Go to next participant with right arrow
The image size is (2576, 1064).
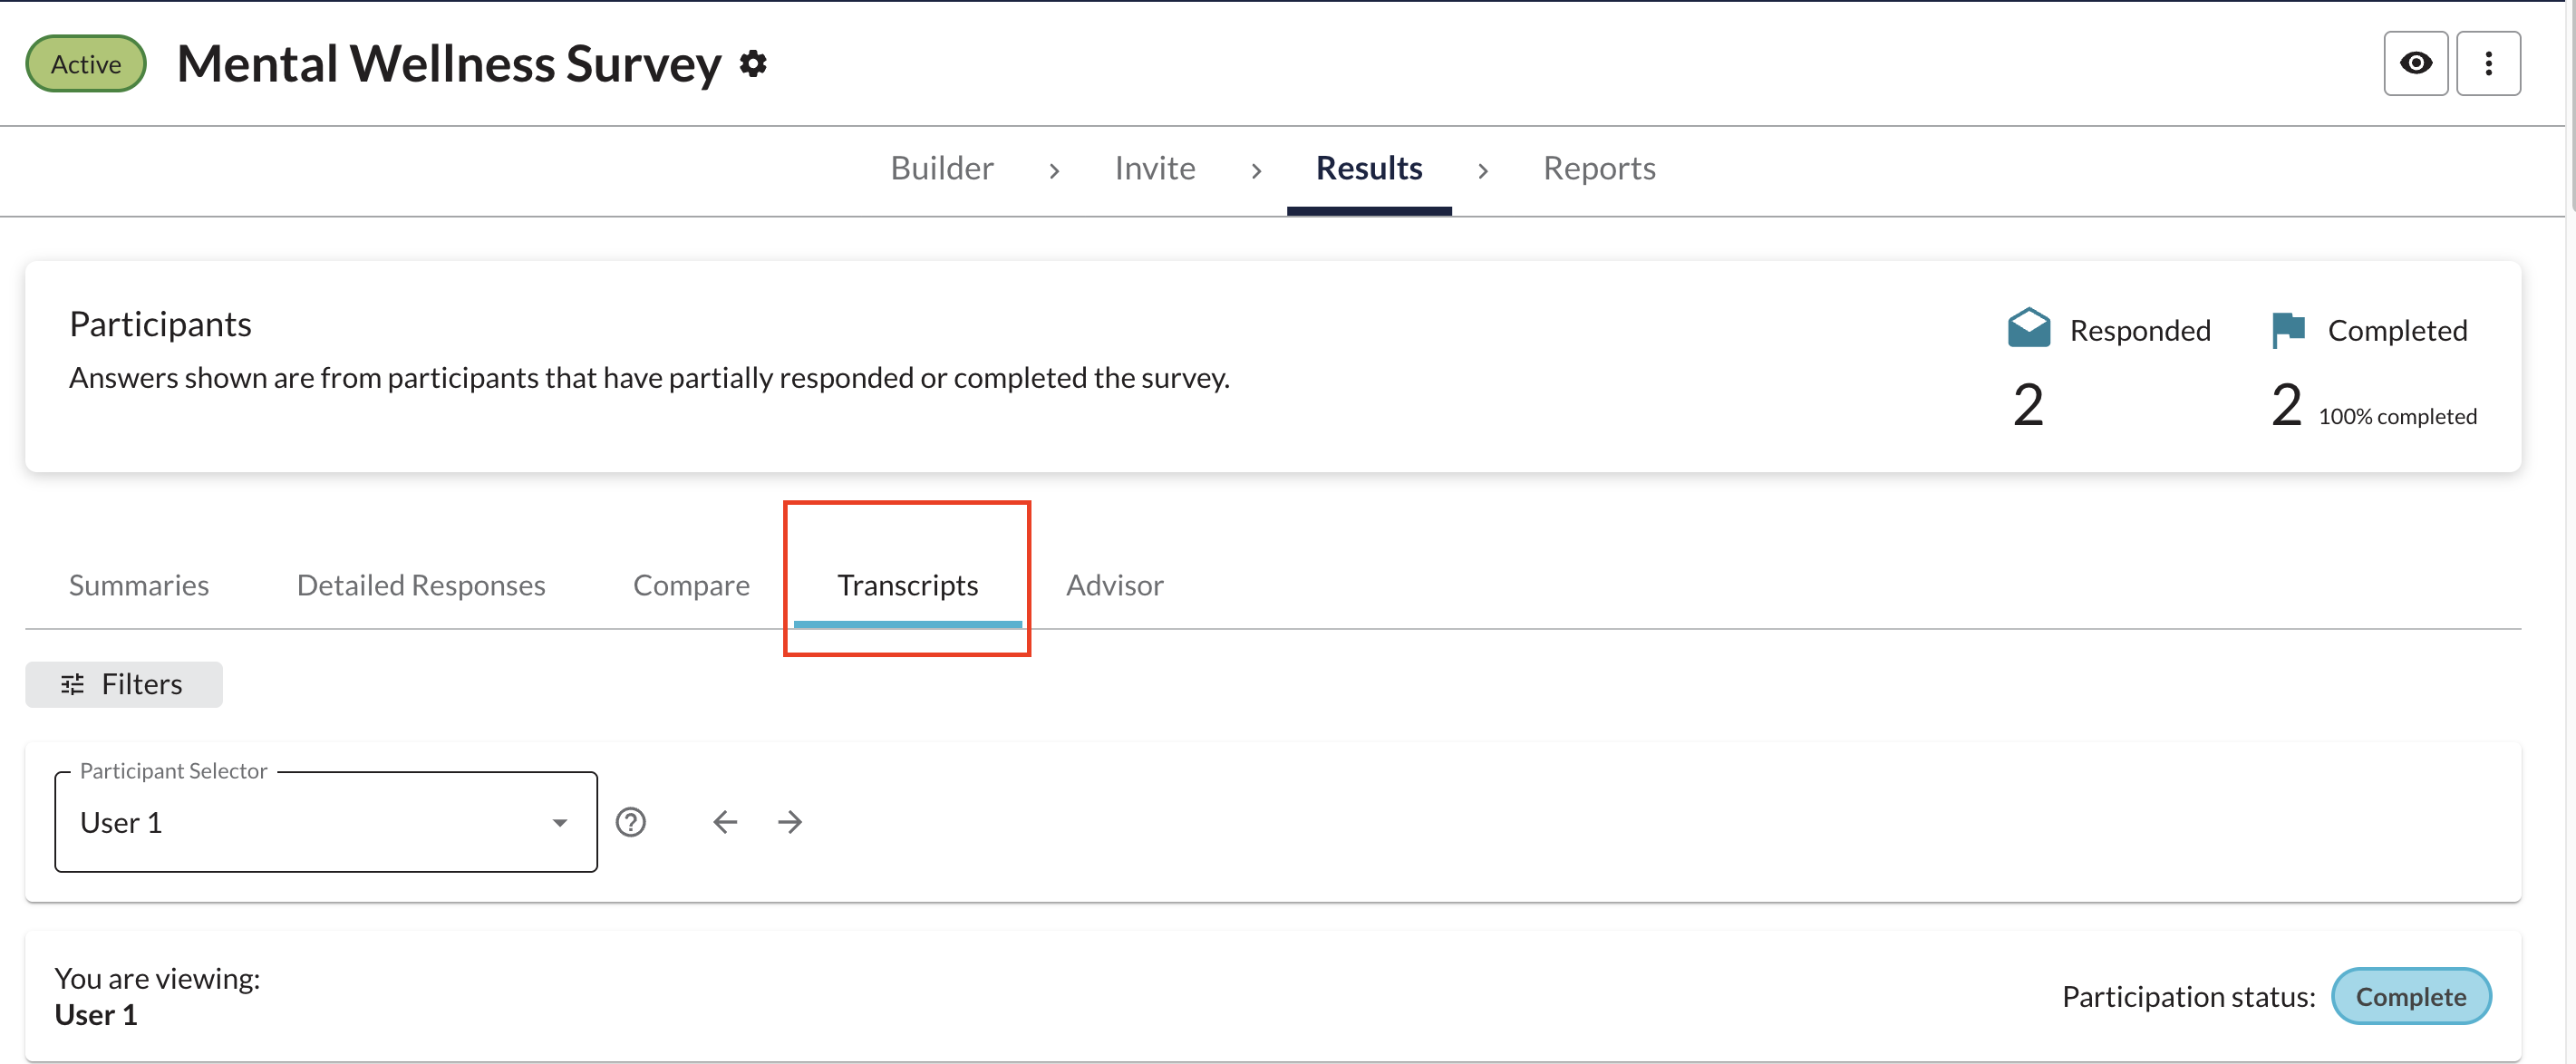tap(790, 822)
